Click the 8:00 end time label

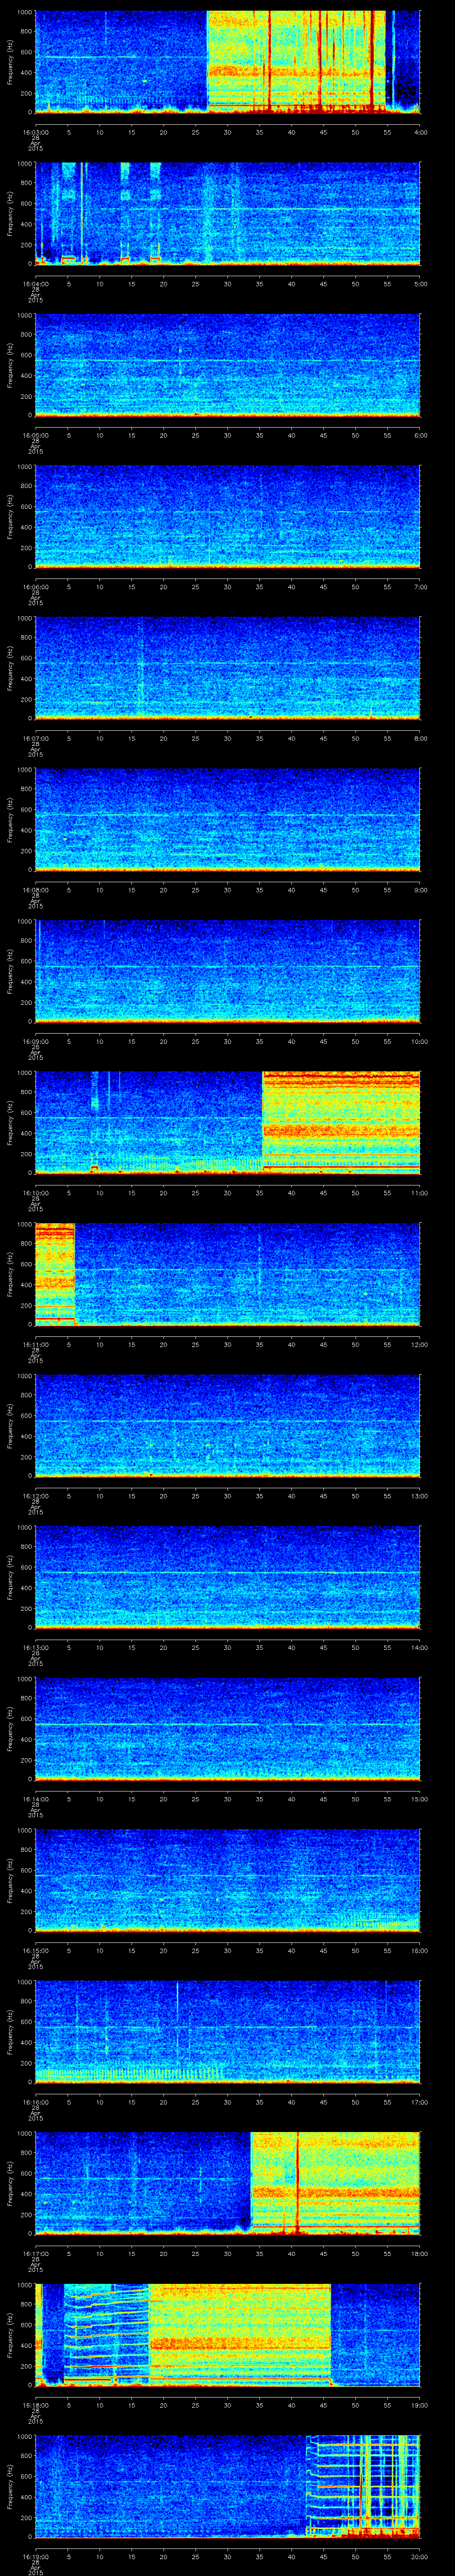pyautogui.click(x=420, y=739)
